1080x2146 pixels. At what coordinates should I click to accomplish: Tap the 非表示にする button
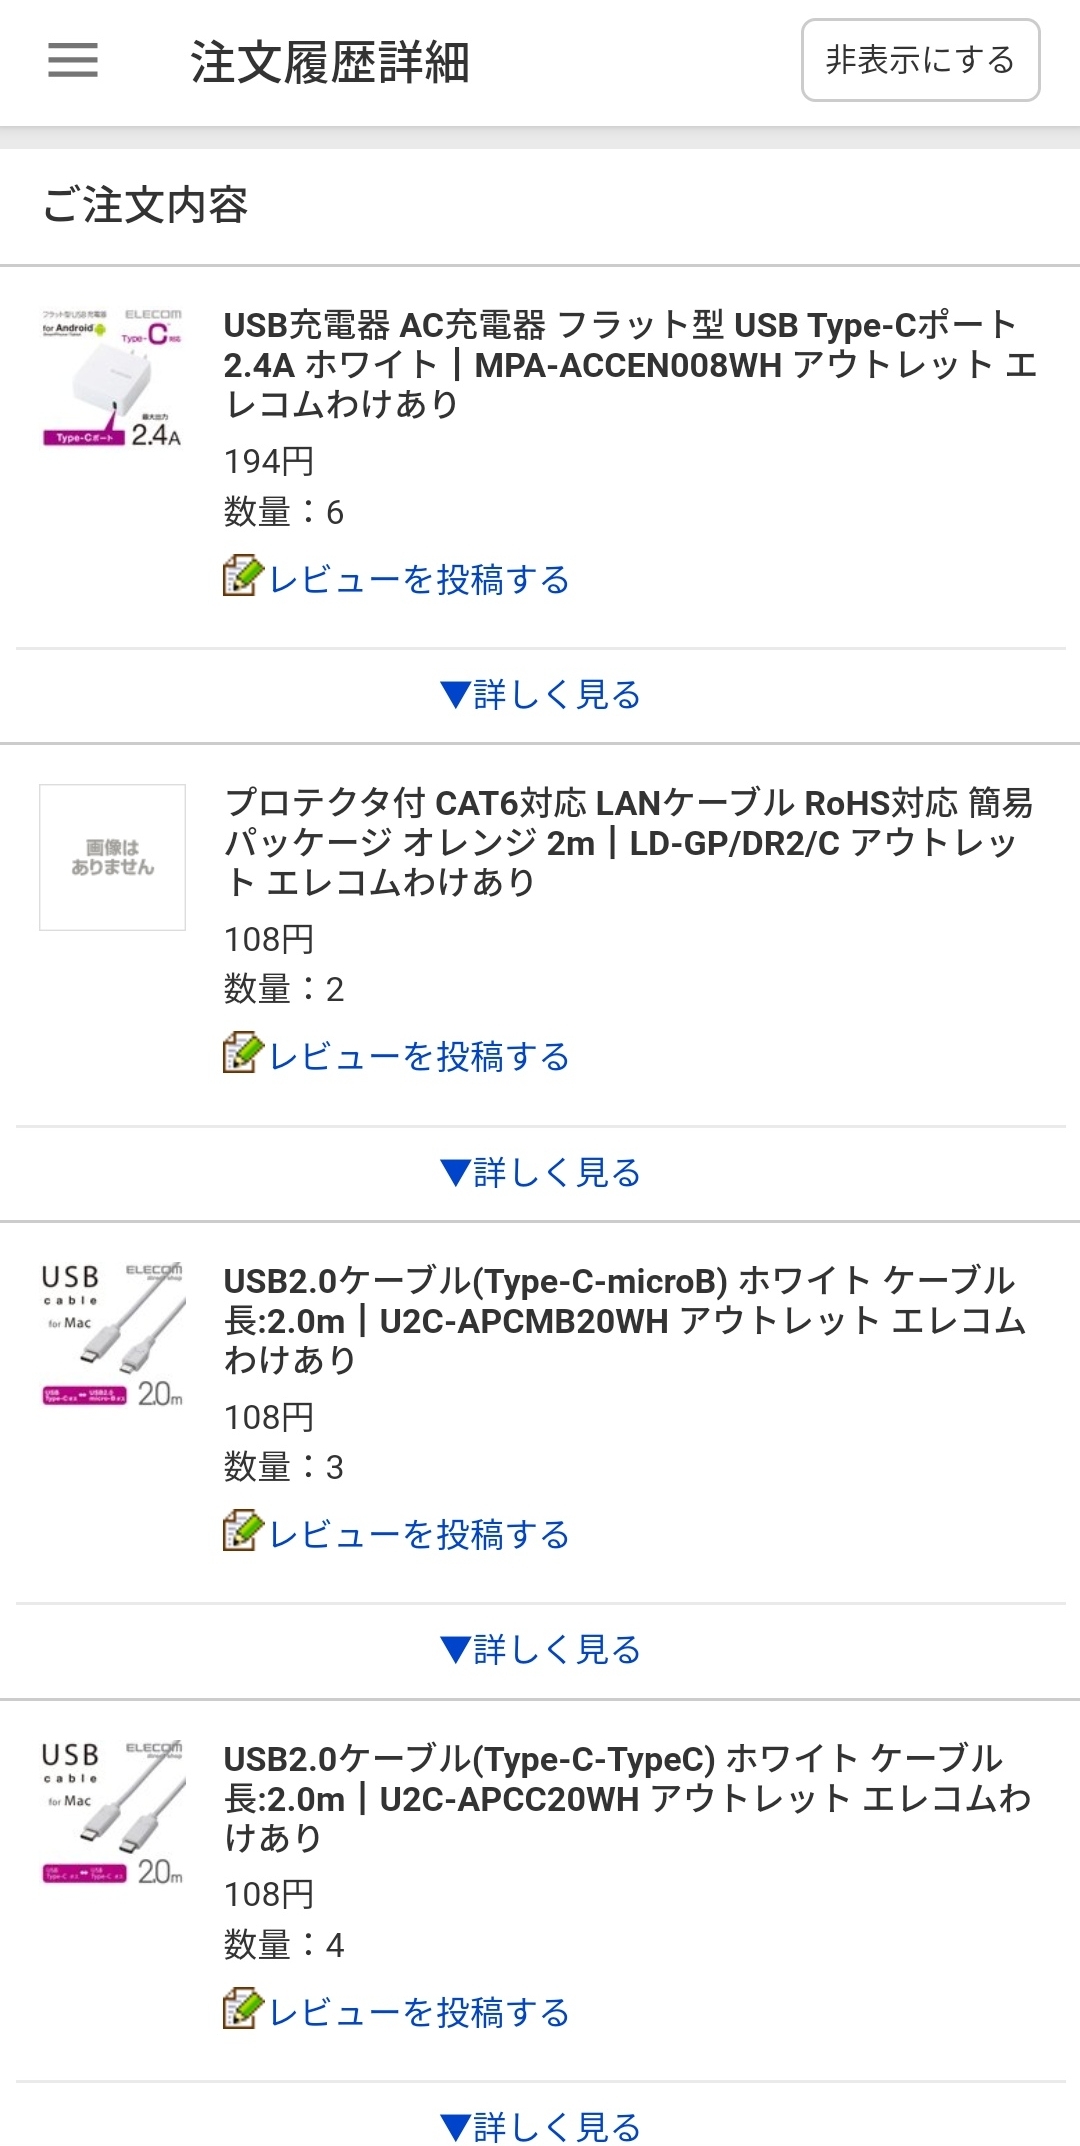tap(920, 60)
